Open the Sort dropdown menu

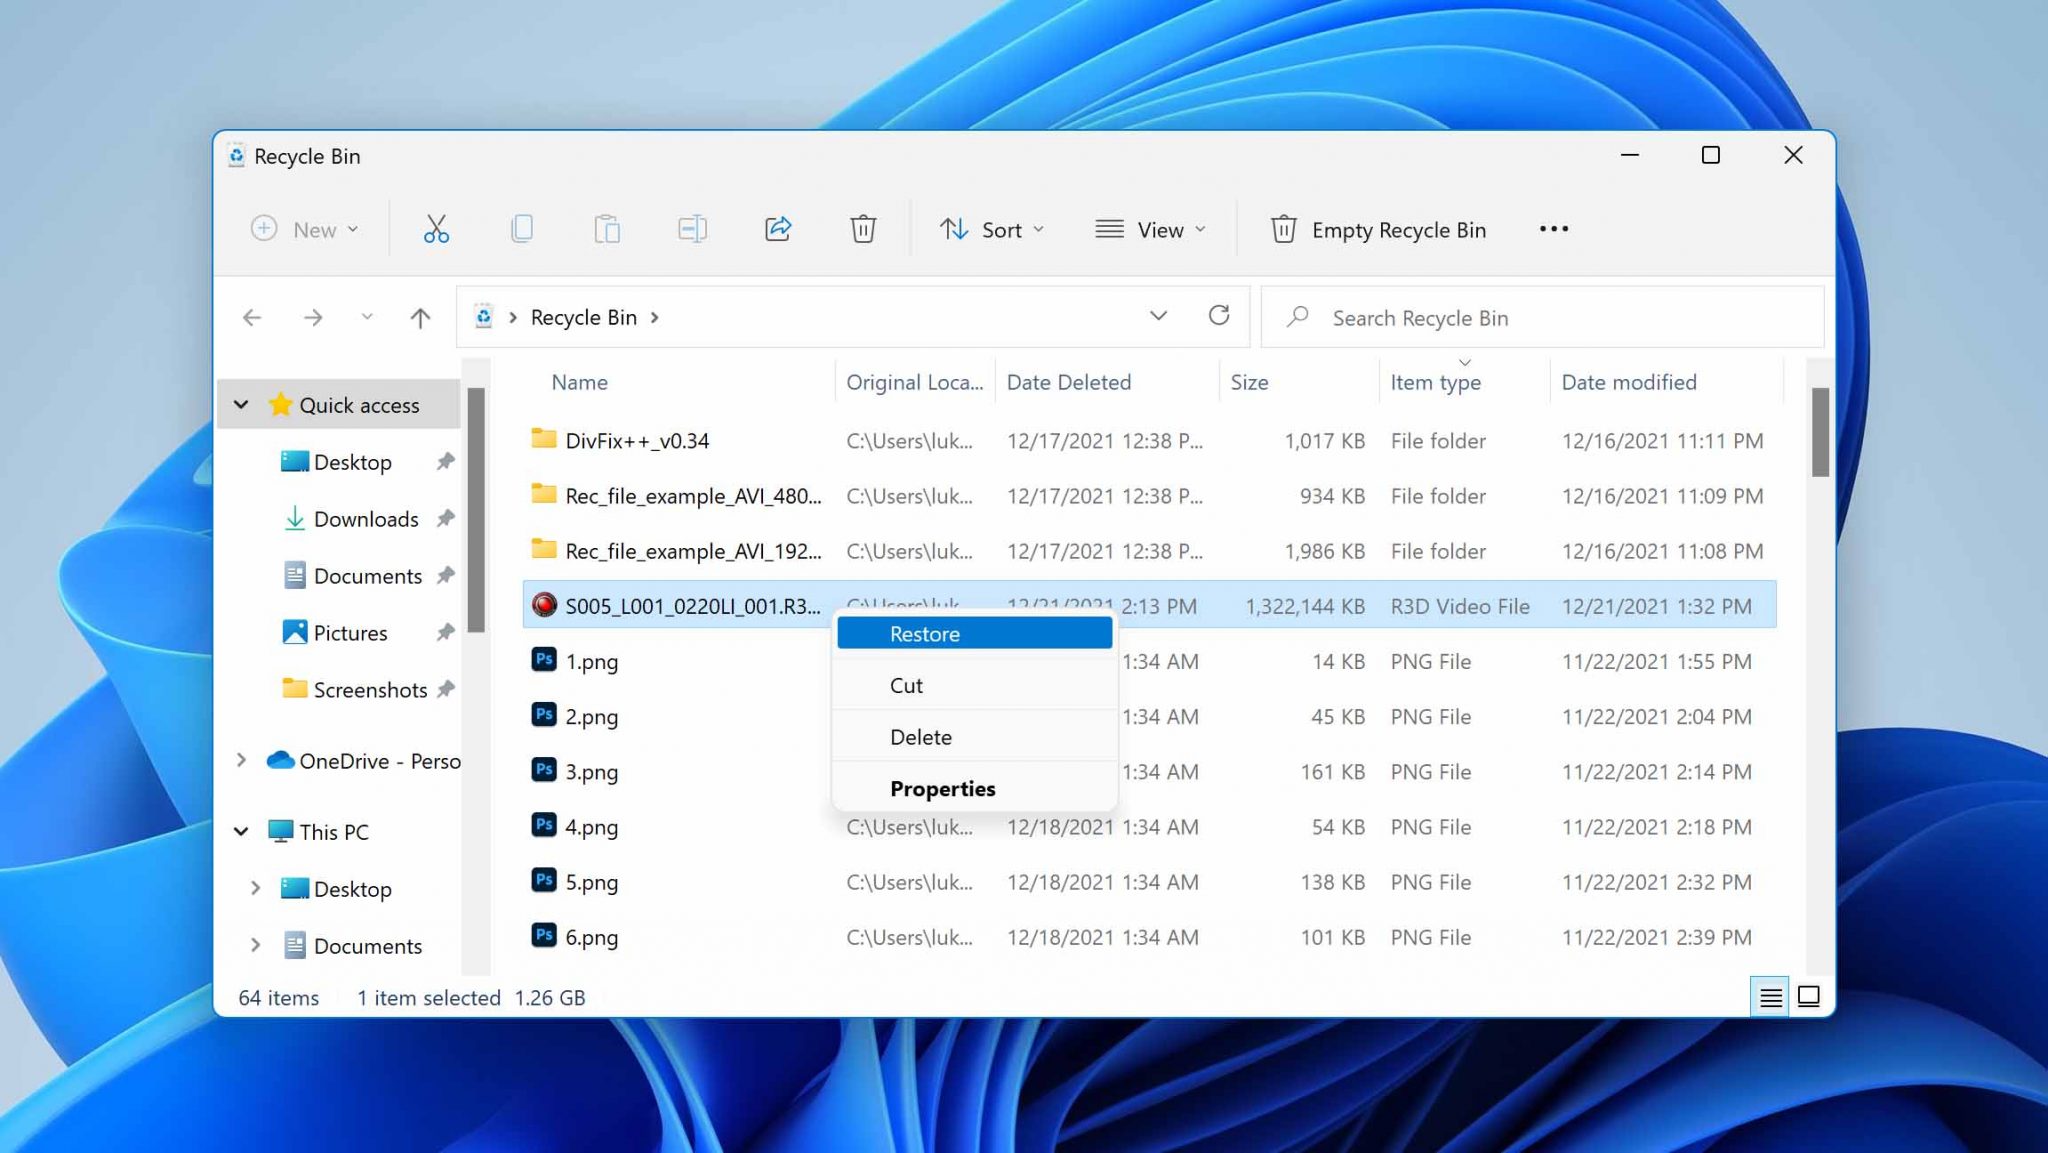click(x=992, y=229)
